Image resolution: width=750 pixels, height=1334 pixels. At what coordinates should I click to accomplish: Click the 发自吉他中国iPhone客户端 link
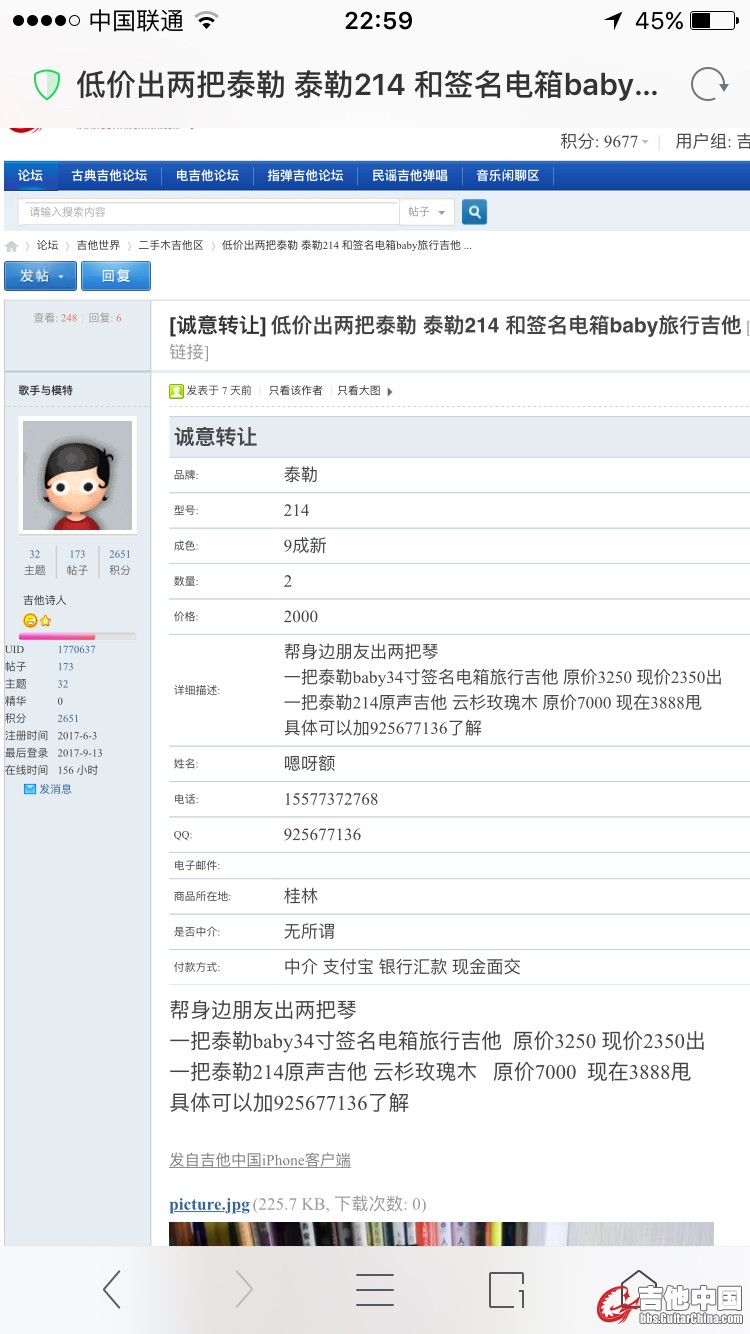click(x=260, y=1160)
